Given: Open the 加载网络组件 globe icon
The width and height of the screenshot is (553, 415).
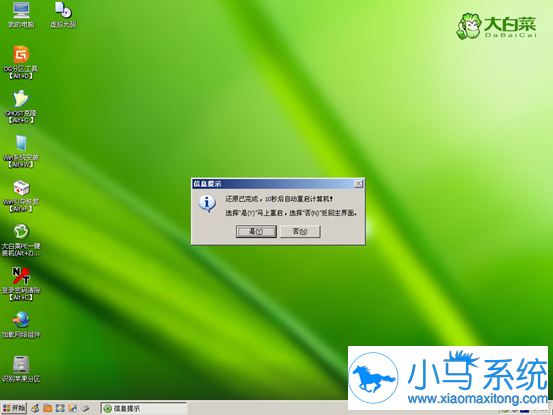Looking at the screenshot, I should 21,324.
